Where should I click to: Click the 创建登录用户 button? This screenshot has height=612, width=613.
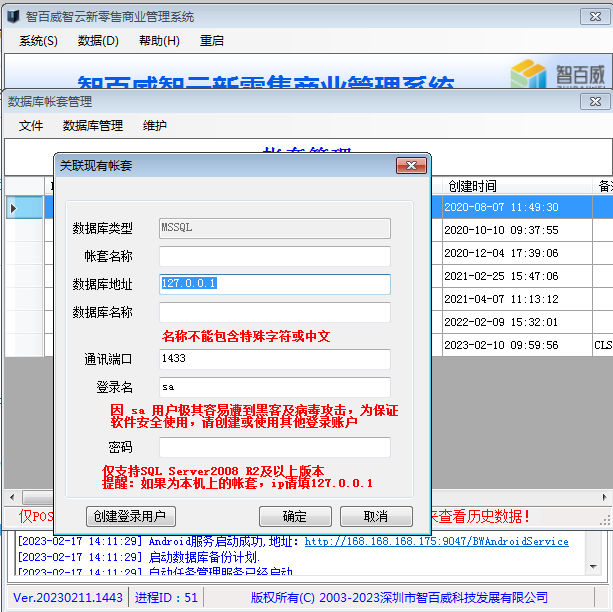point(132,517)
